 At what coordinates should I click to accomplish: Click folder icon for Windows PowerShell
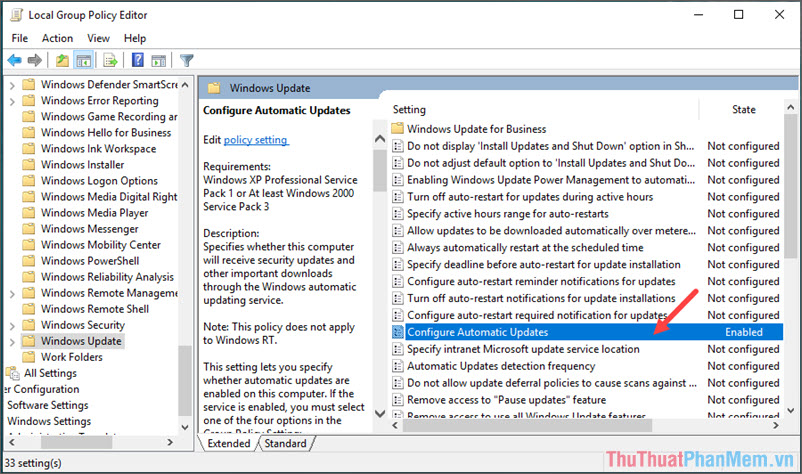pyautogui.click(x=29, y=261)
